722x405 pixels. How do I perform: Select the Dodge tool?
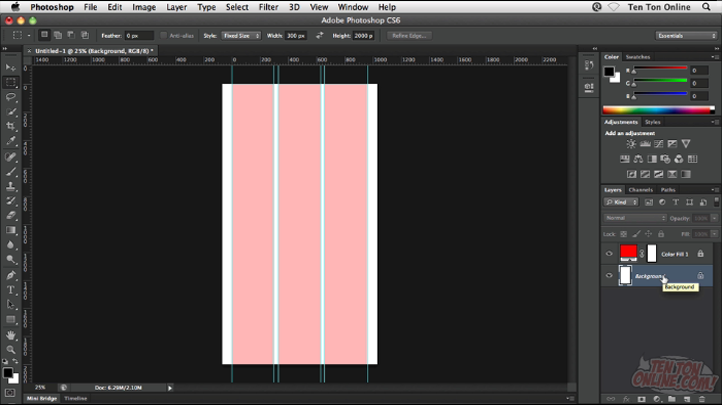[x=11, y=260]
